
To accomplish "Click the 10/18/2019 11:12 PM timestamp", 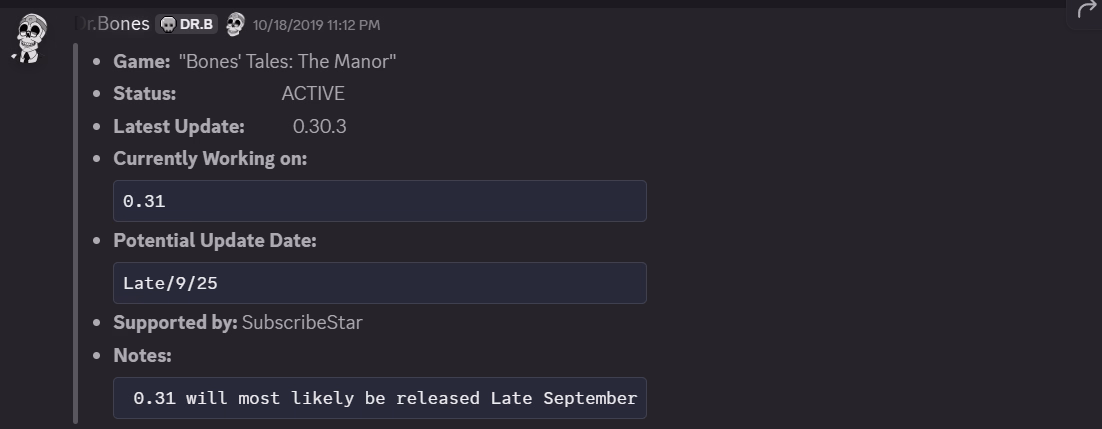I will [x=316, y=25].
